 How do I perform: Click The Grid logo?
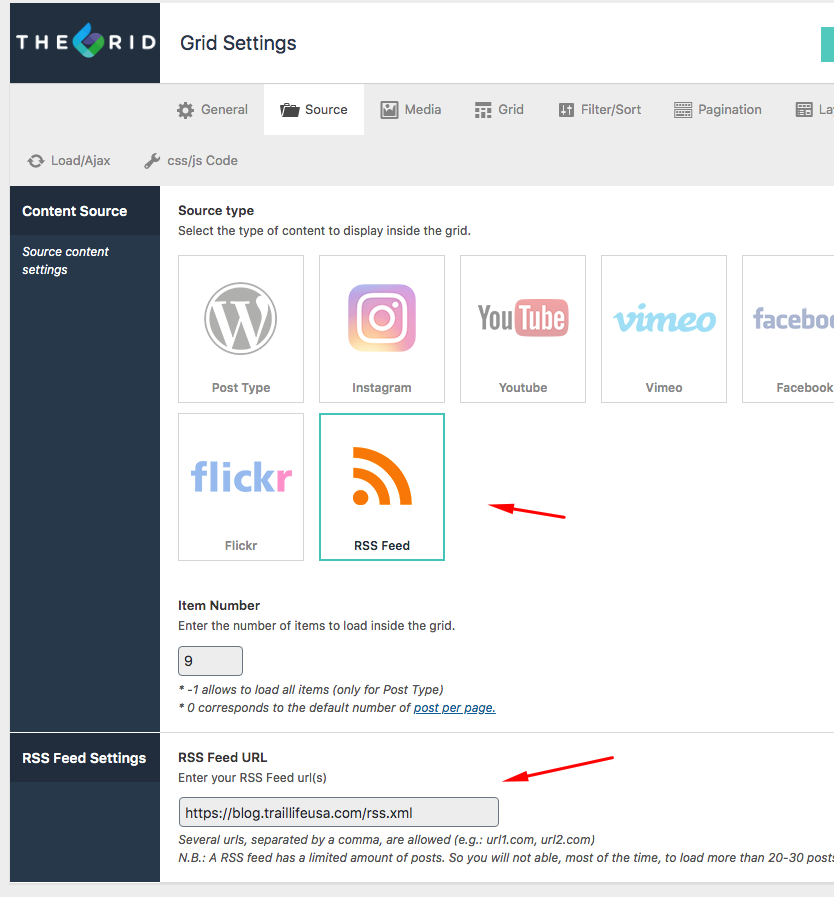pos(85,42)
